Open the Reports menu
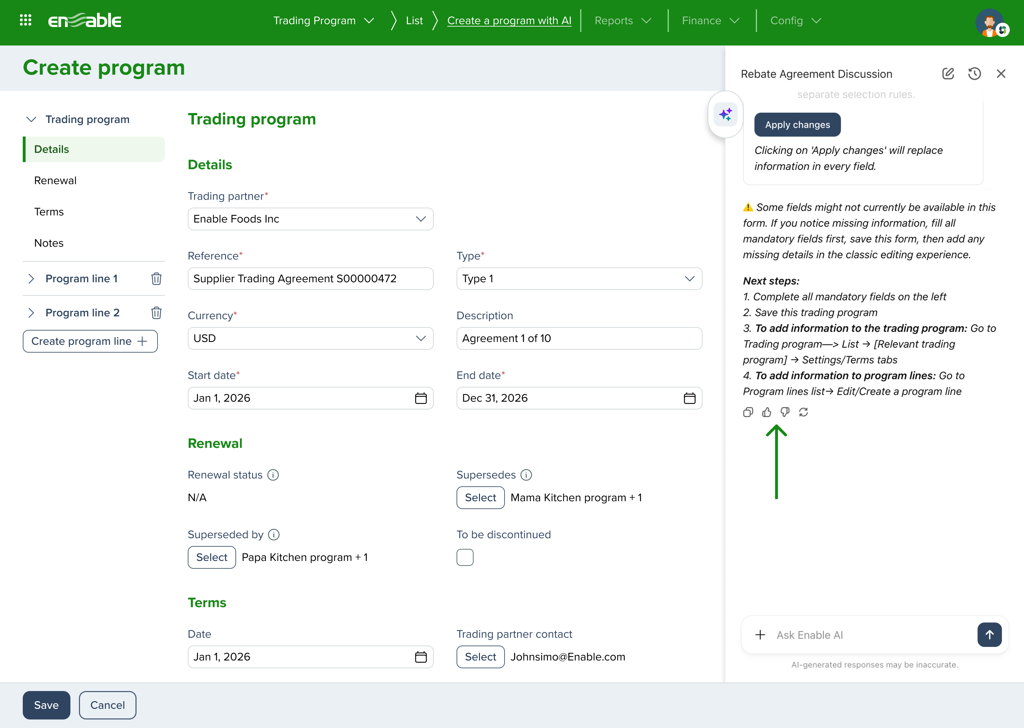 pyautogui.click(x=622, y=21)
